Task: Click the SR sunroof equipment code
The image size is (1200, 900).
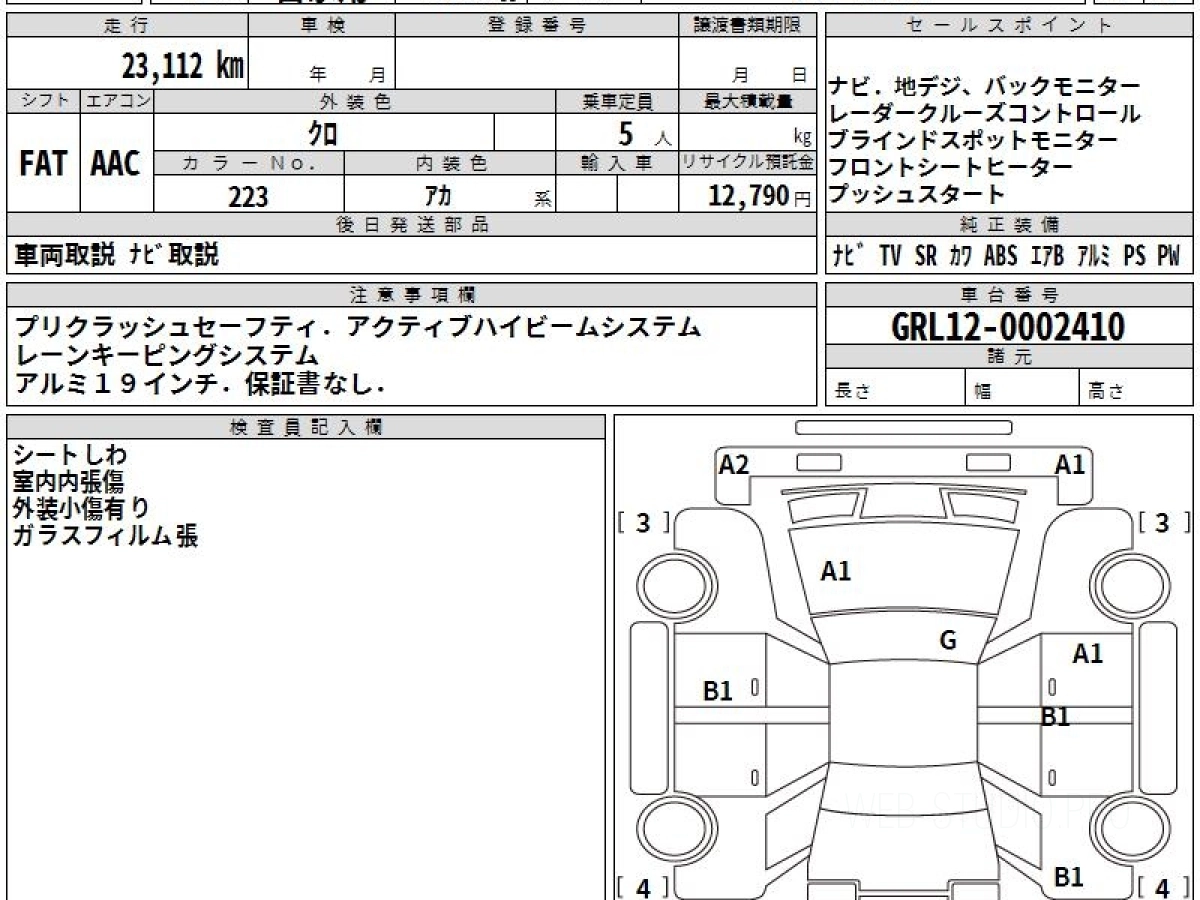Action: pos(926,255)
